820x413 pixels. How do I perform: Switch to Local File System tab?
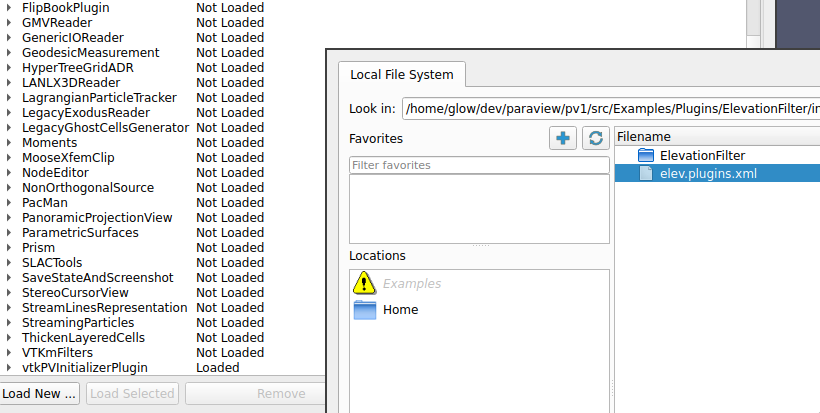(x=402, y=74)
